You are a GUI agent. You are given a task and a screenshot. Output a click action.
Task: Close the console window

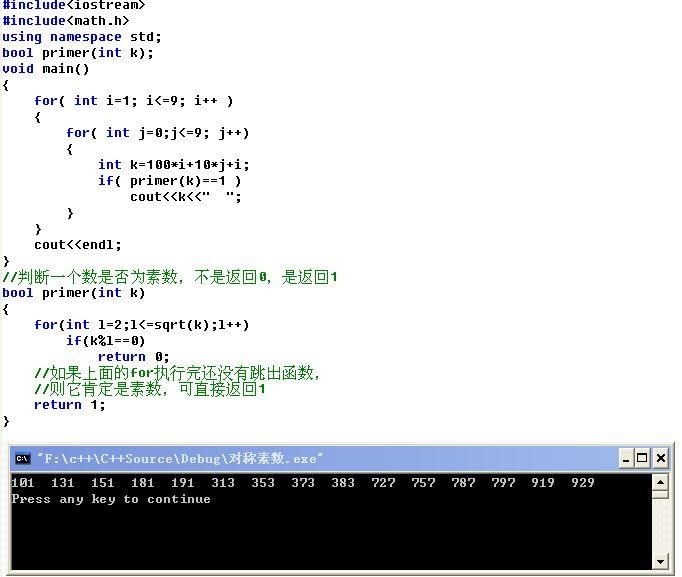click(660, 458)
